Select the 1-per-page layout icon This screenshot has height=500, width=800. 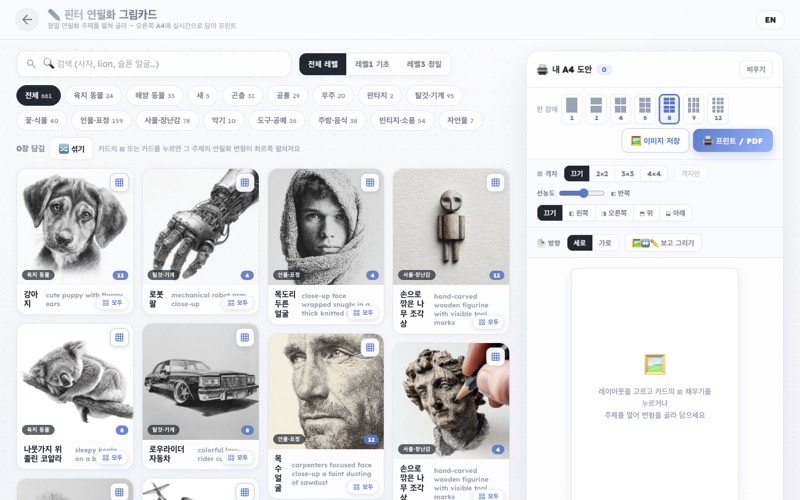(571, 109)
